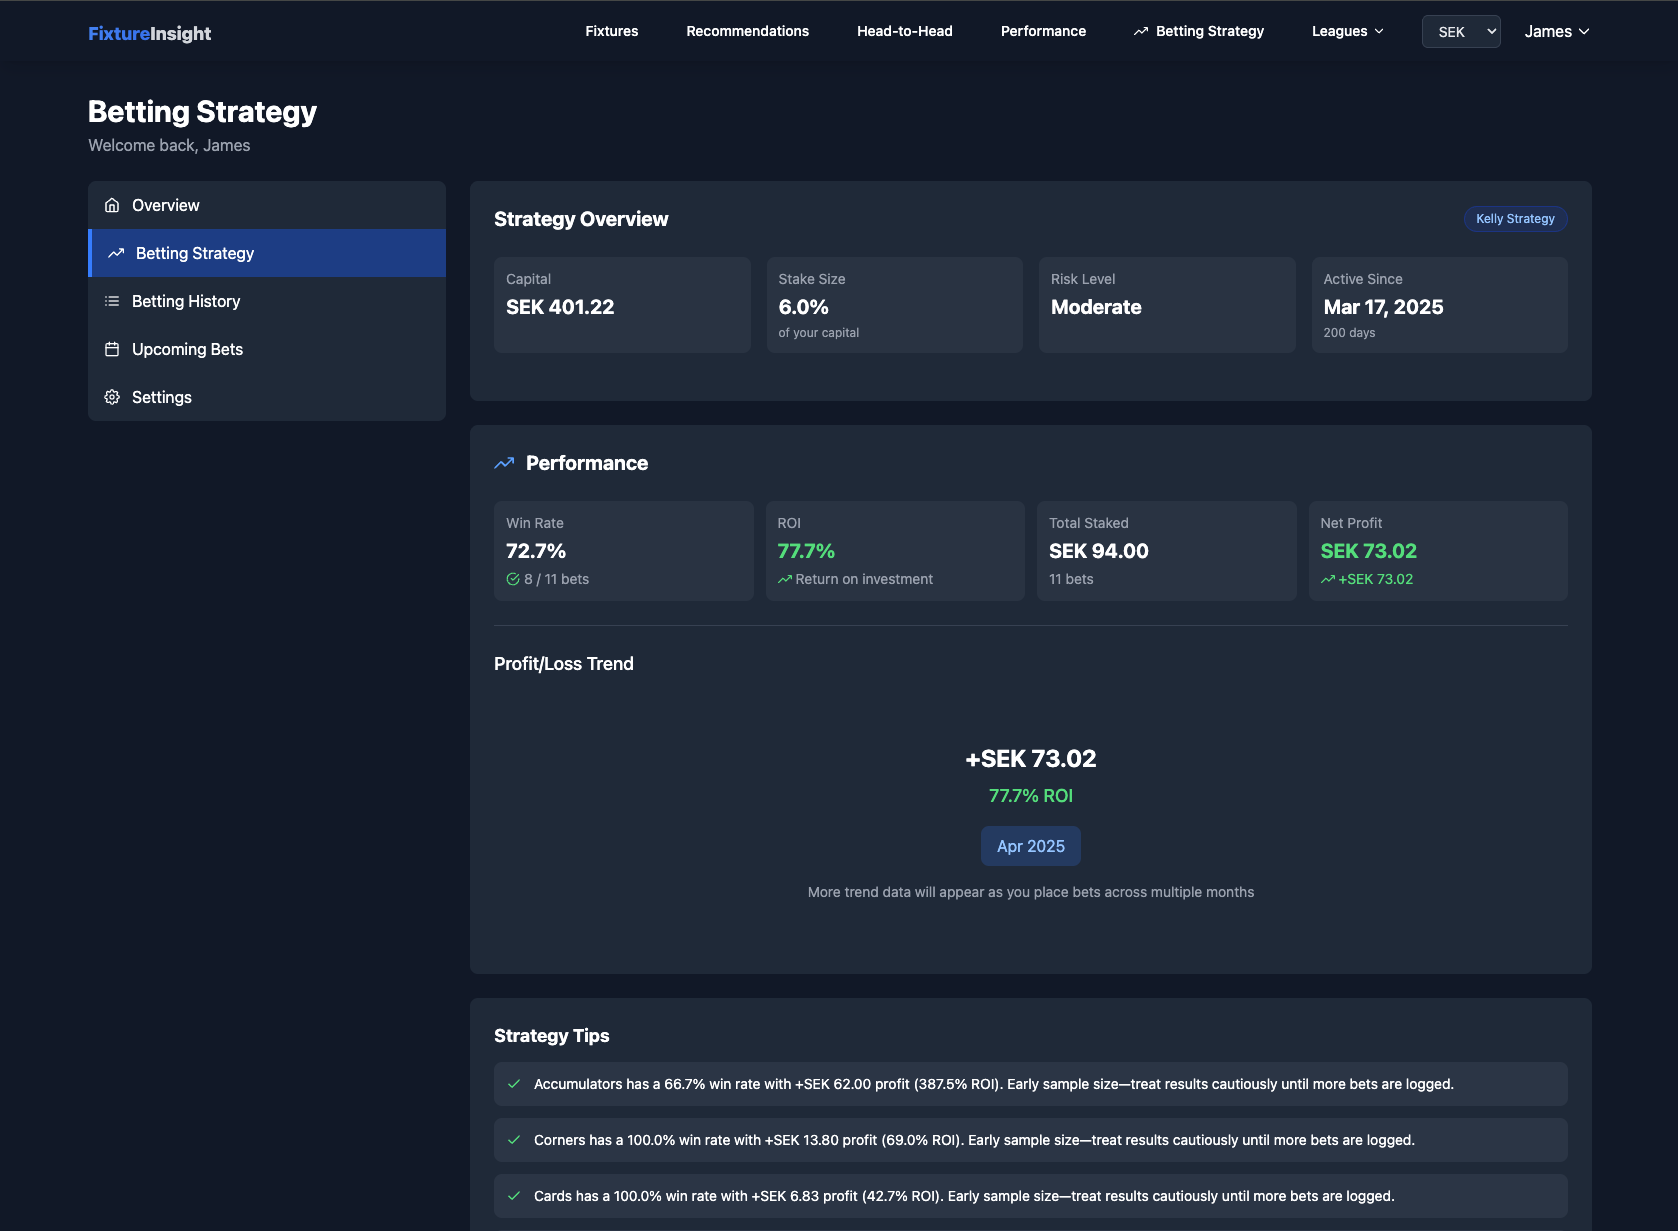Click the calendar icon for Upcoming Bets
The width and height of the screenshot is (1678, 1231).
112,349
